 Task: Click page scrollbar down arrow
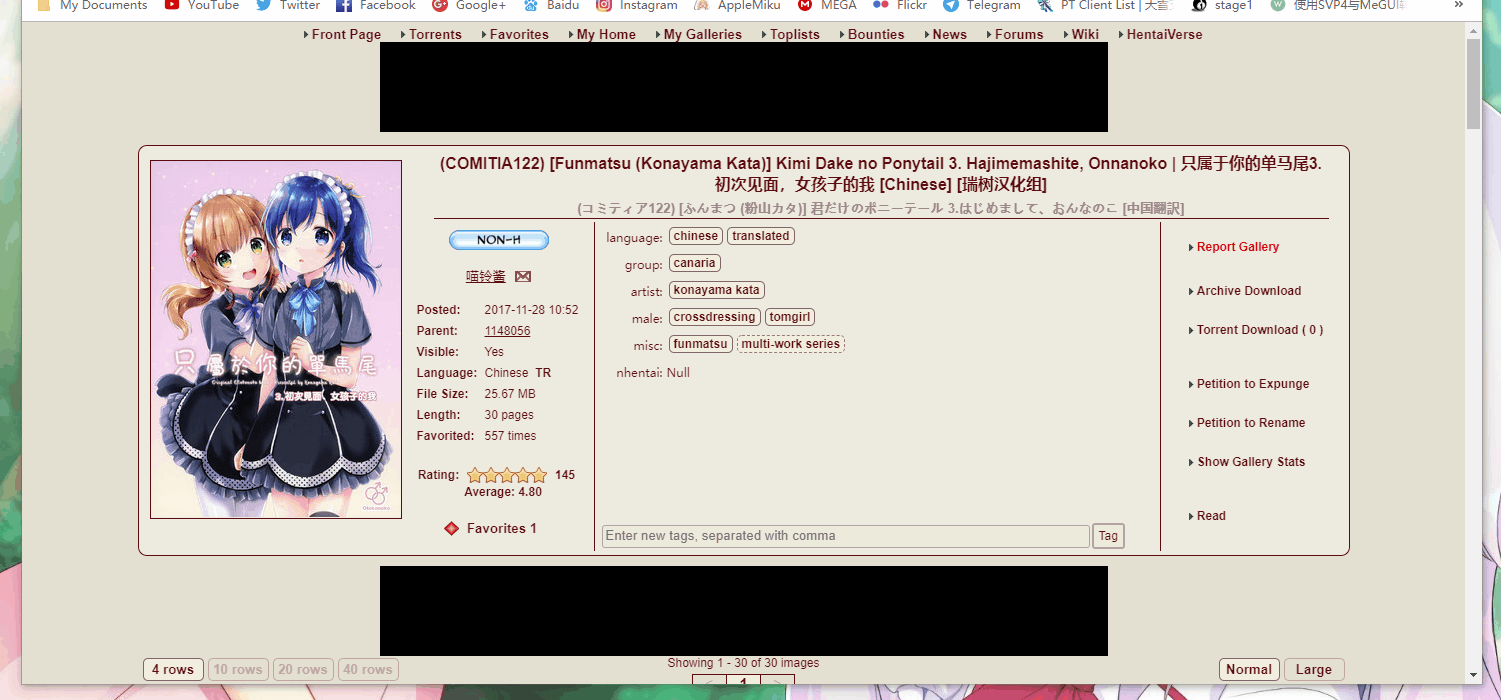tap(1473, 675)
